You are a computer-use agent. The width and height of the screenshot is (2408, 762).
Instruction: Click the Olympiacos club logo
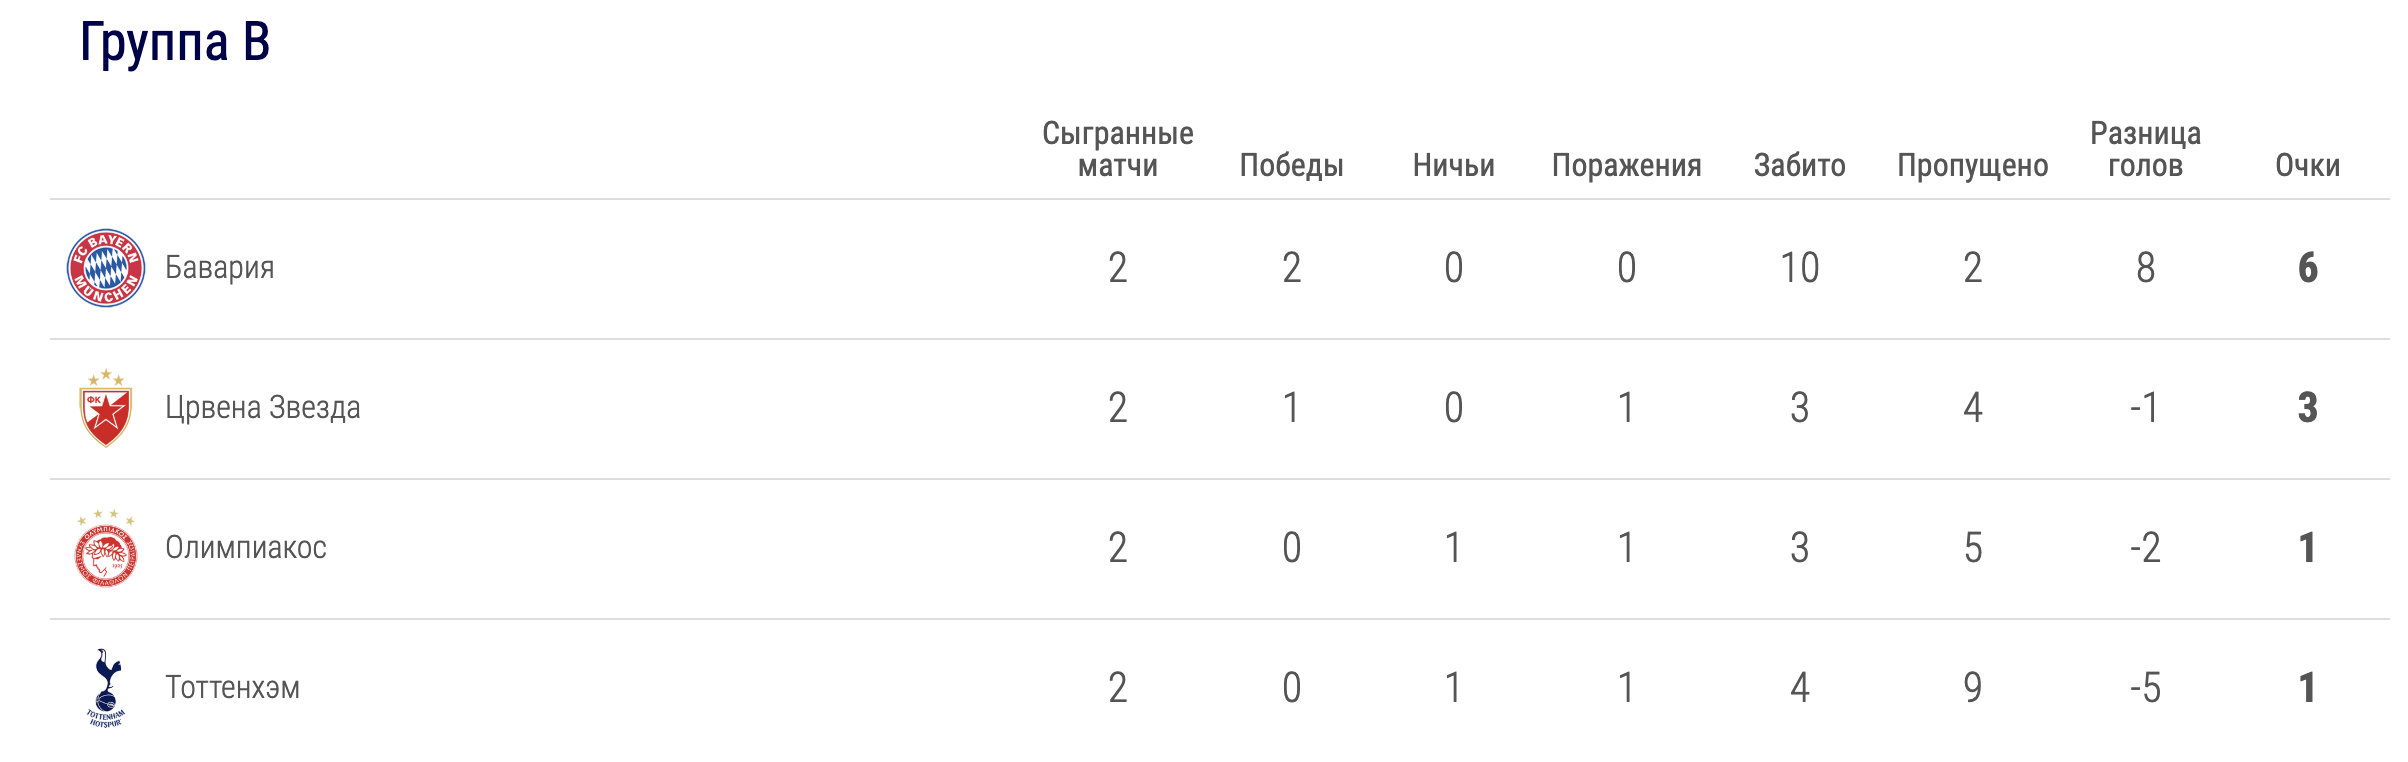pyautogui.click(x=106, y=548)
